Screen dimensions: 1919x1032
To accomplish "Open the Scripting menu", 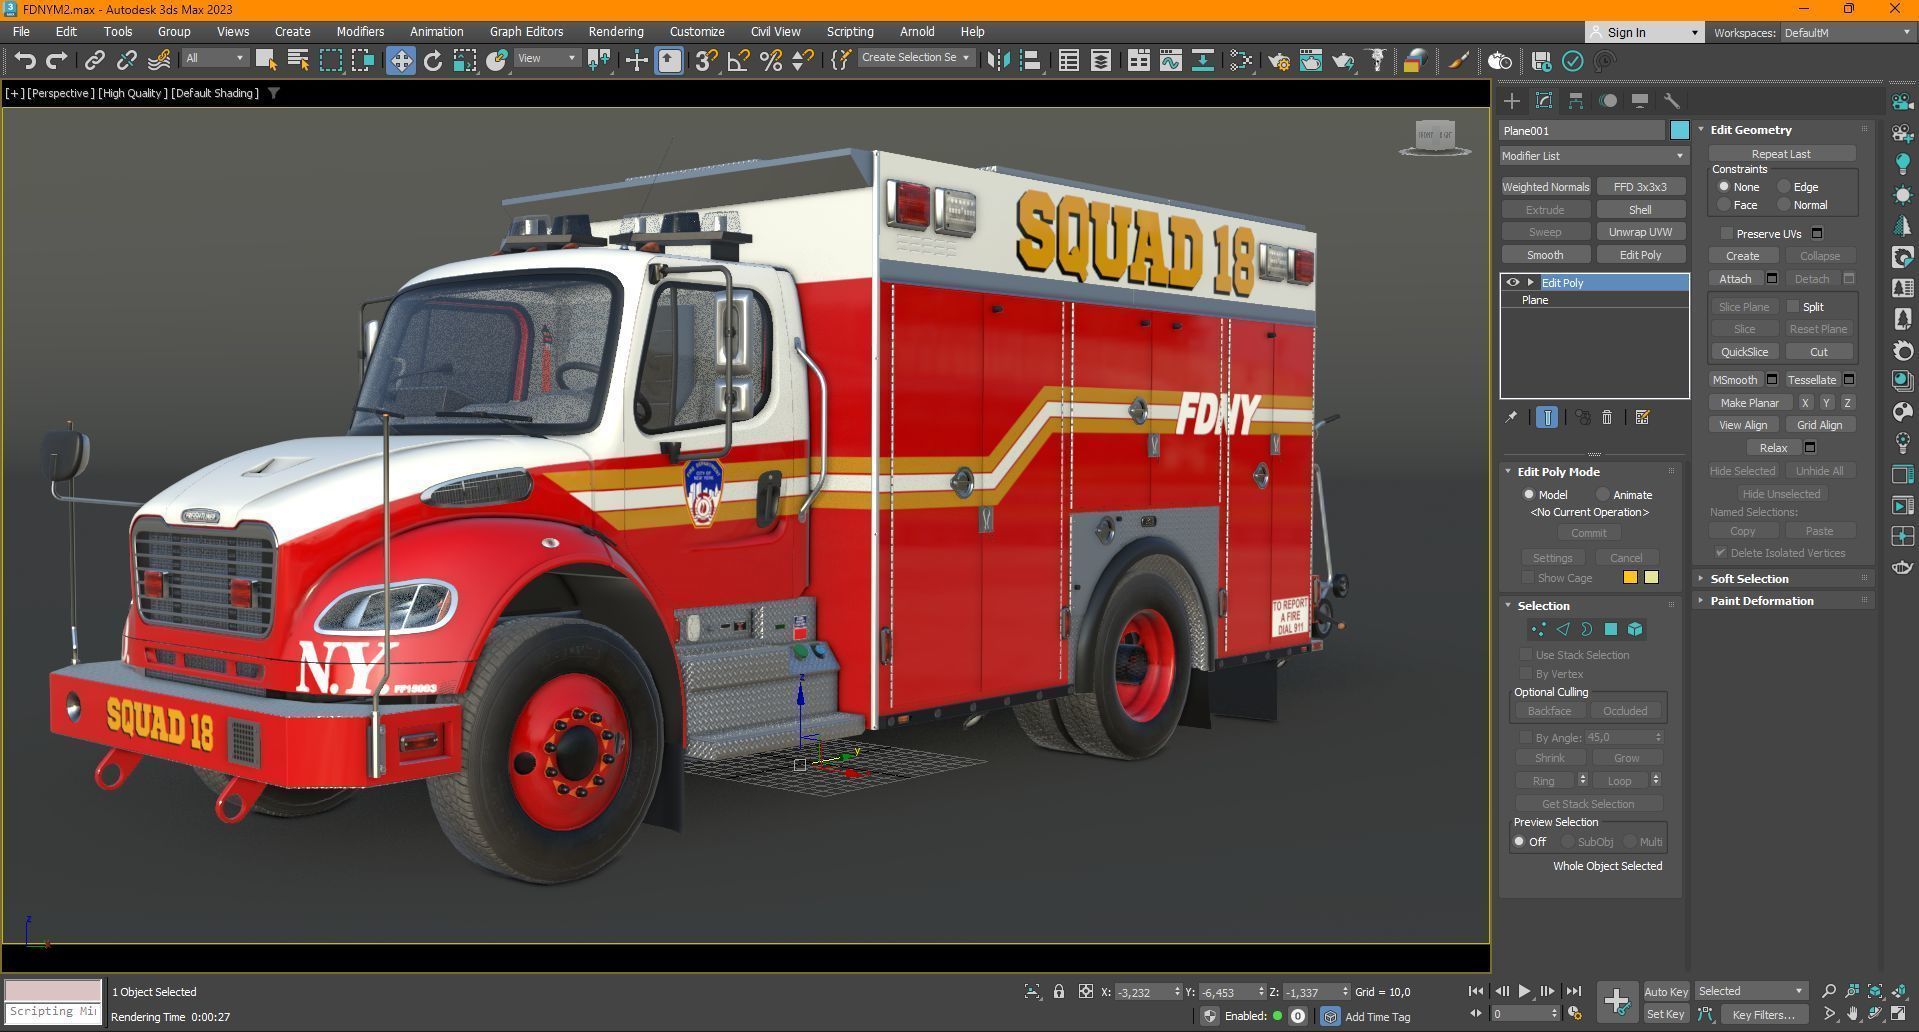I will [x=850, y=31].
